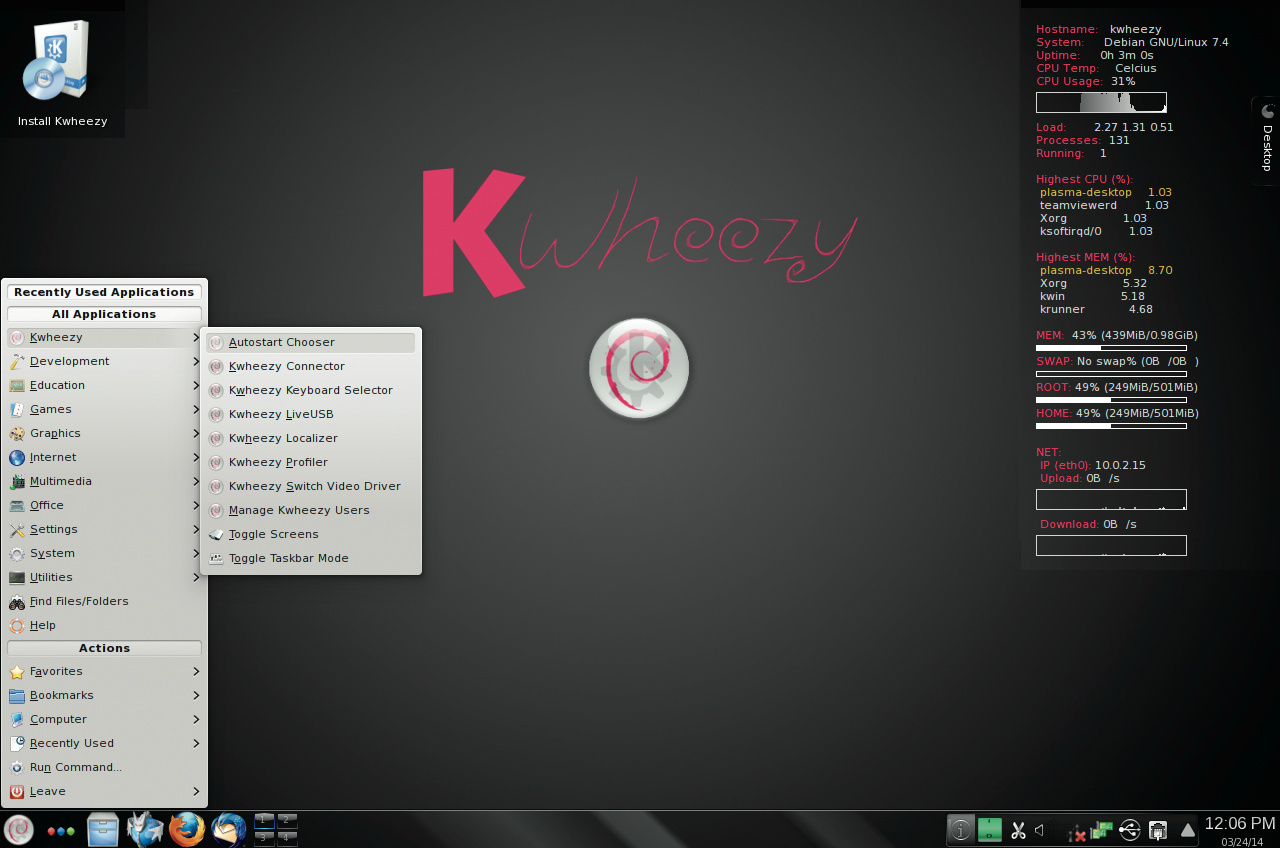Image resolution: width=1280 pixels, height=848 pixels.
Task: Click the Find Files/Folders binoculars icon
Action: [17, 601]
